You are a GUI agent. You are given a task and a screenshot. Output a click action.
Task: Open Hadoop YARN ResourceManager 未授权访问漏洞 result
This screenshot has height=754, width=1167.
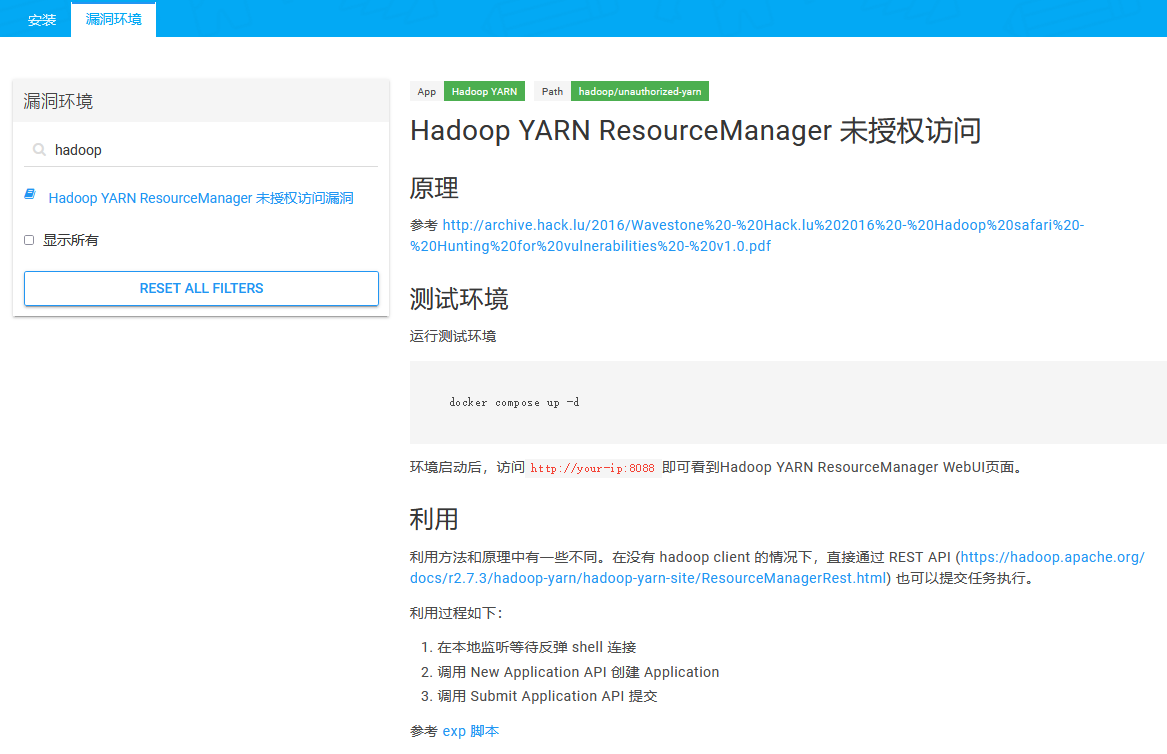coord(201,198)
